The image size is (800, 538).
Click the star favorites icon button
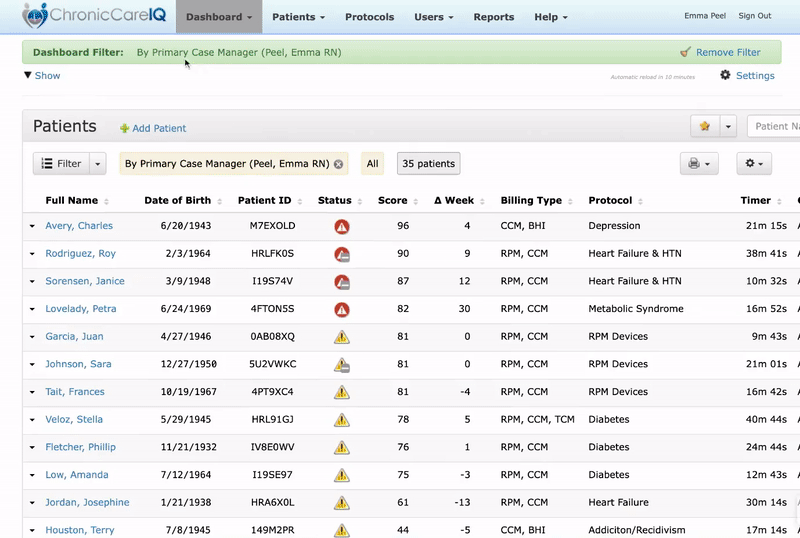[x=704, y=126]
